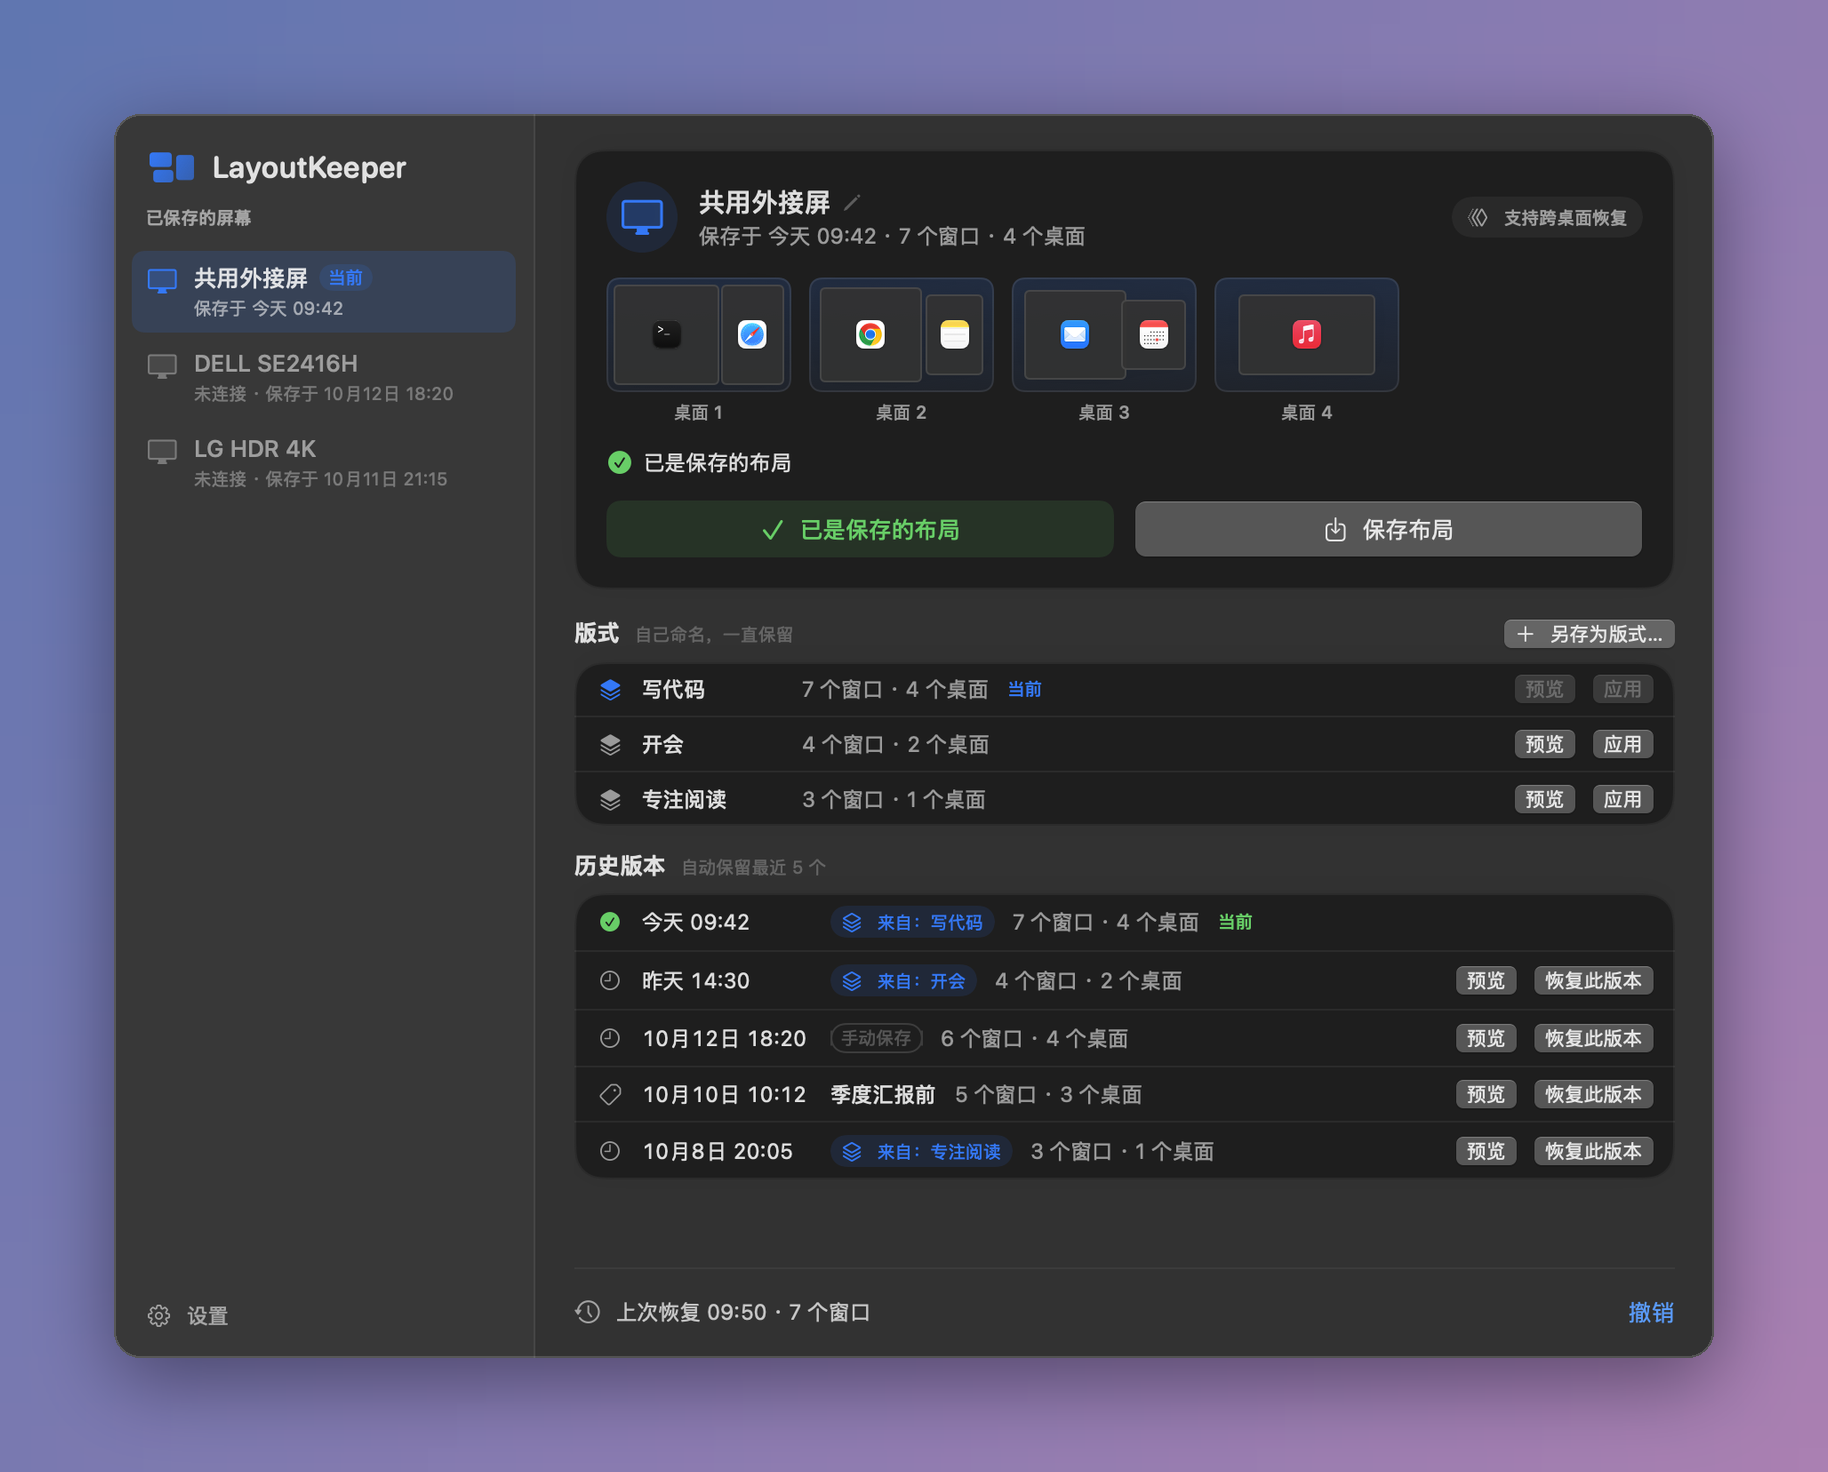Preview the 专注阅读 preset
The image size is (1828, 1472).
1545,799
